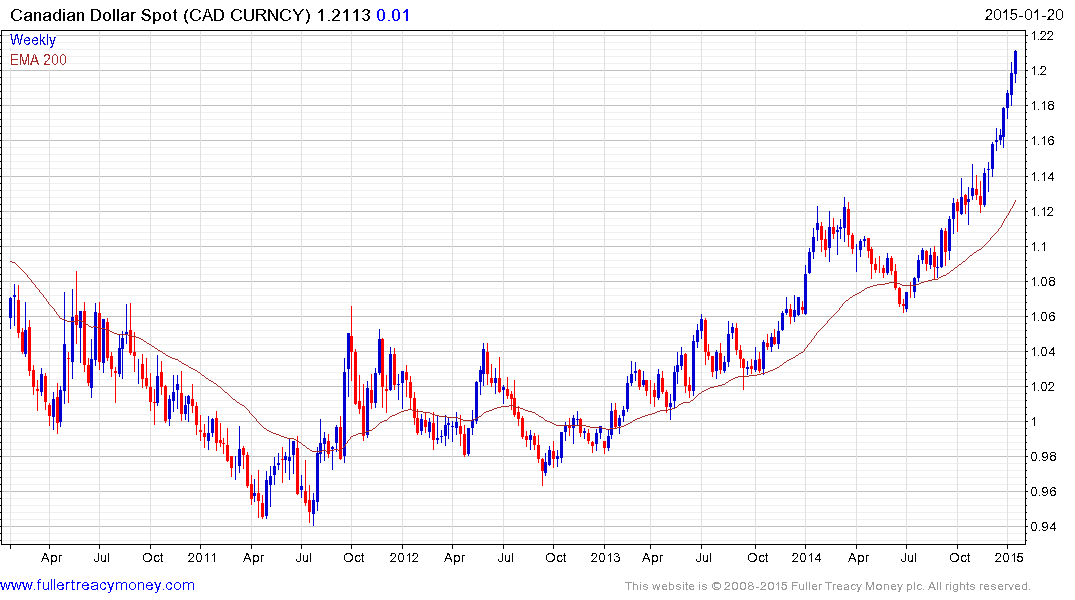1075x600 pixels.
Task: Click the 1.04 price axis label
Action: tap(1043, 351)
